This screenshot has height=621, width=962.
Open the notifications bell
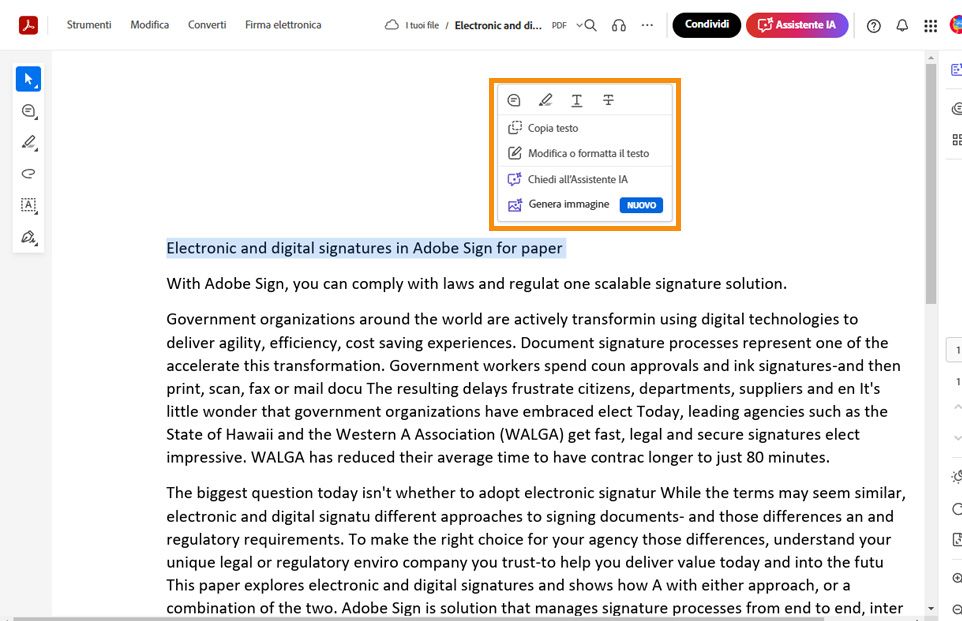[902, 25]
